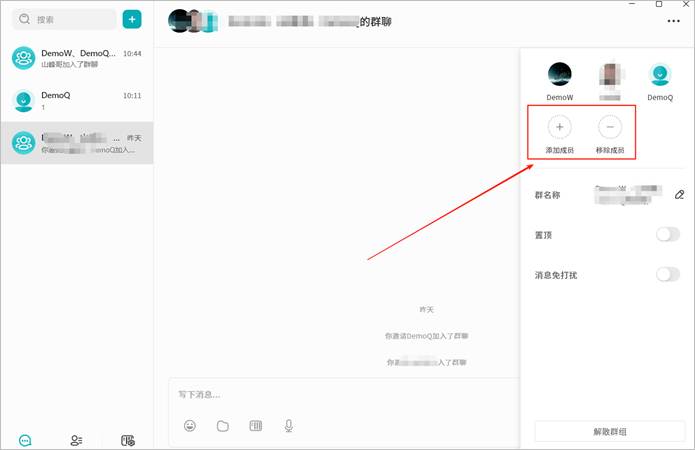This screenshot has height=450, width=695.
Task: Click the microphone icon to record voice
Action: (x=289, y=426)
